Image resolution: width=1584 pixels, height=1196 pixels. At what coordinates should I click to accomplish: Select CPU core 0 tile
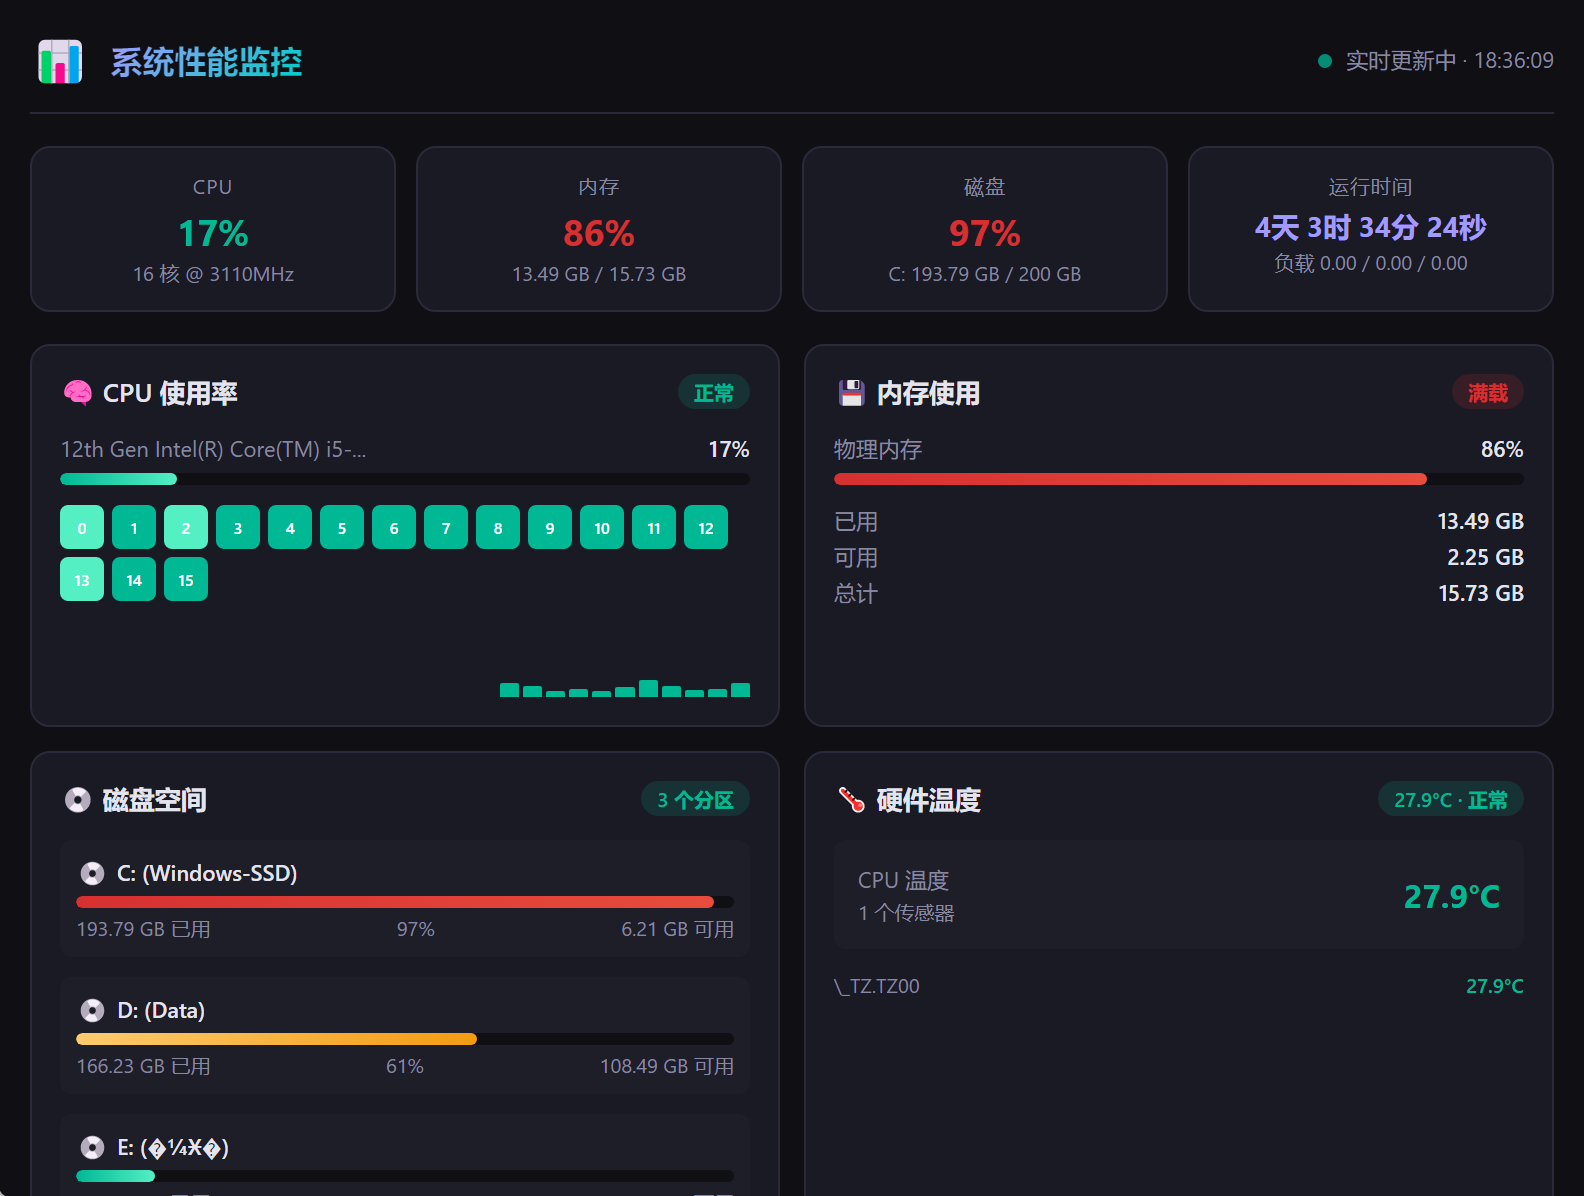(x=82, y=528)
